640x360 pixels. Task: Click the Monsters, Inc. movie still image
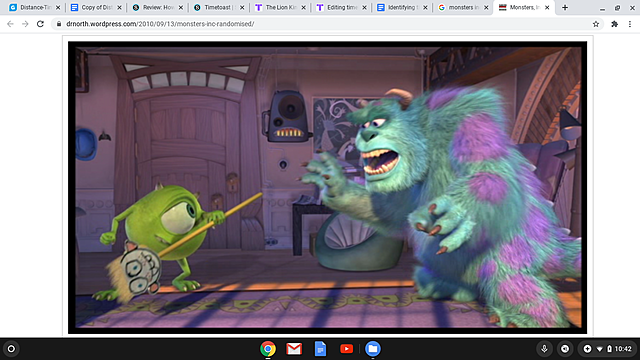point(327,187)
